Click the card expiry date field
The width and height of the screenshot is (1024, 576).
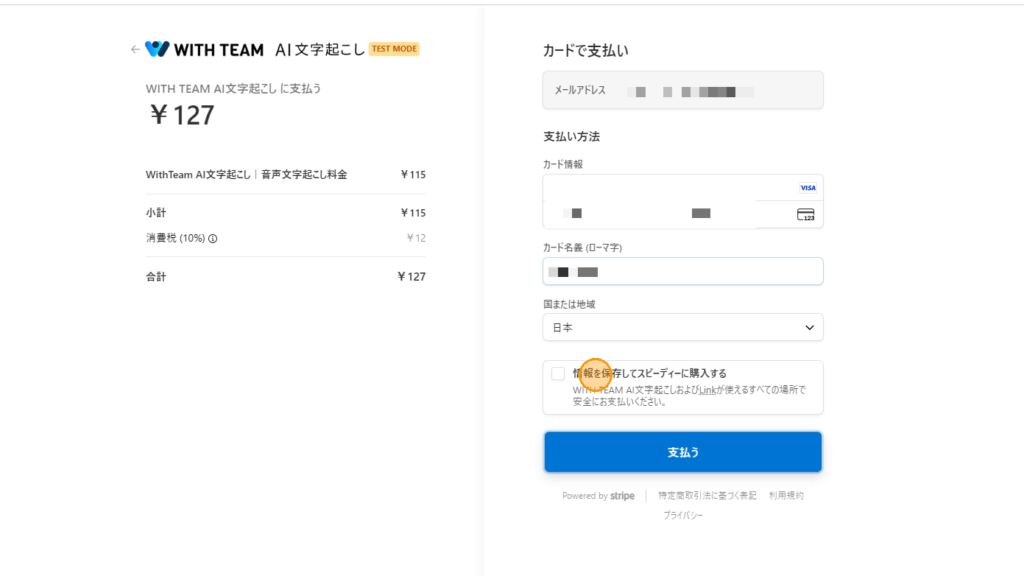(612, 214)
